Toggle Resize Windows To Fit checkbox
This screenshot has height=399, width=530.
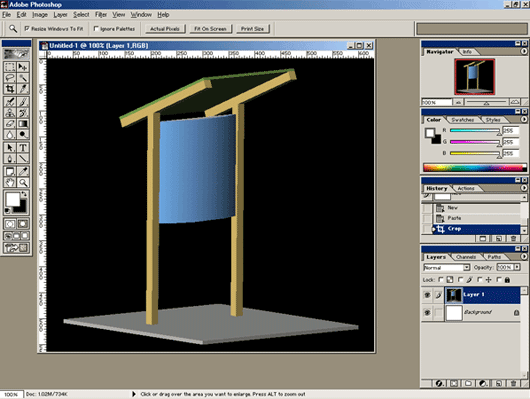(x=27, y=29)
